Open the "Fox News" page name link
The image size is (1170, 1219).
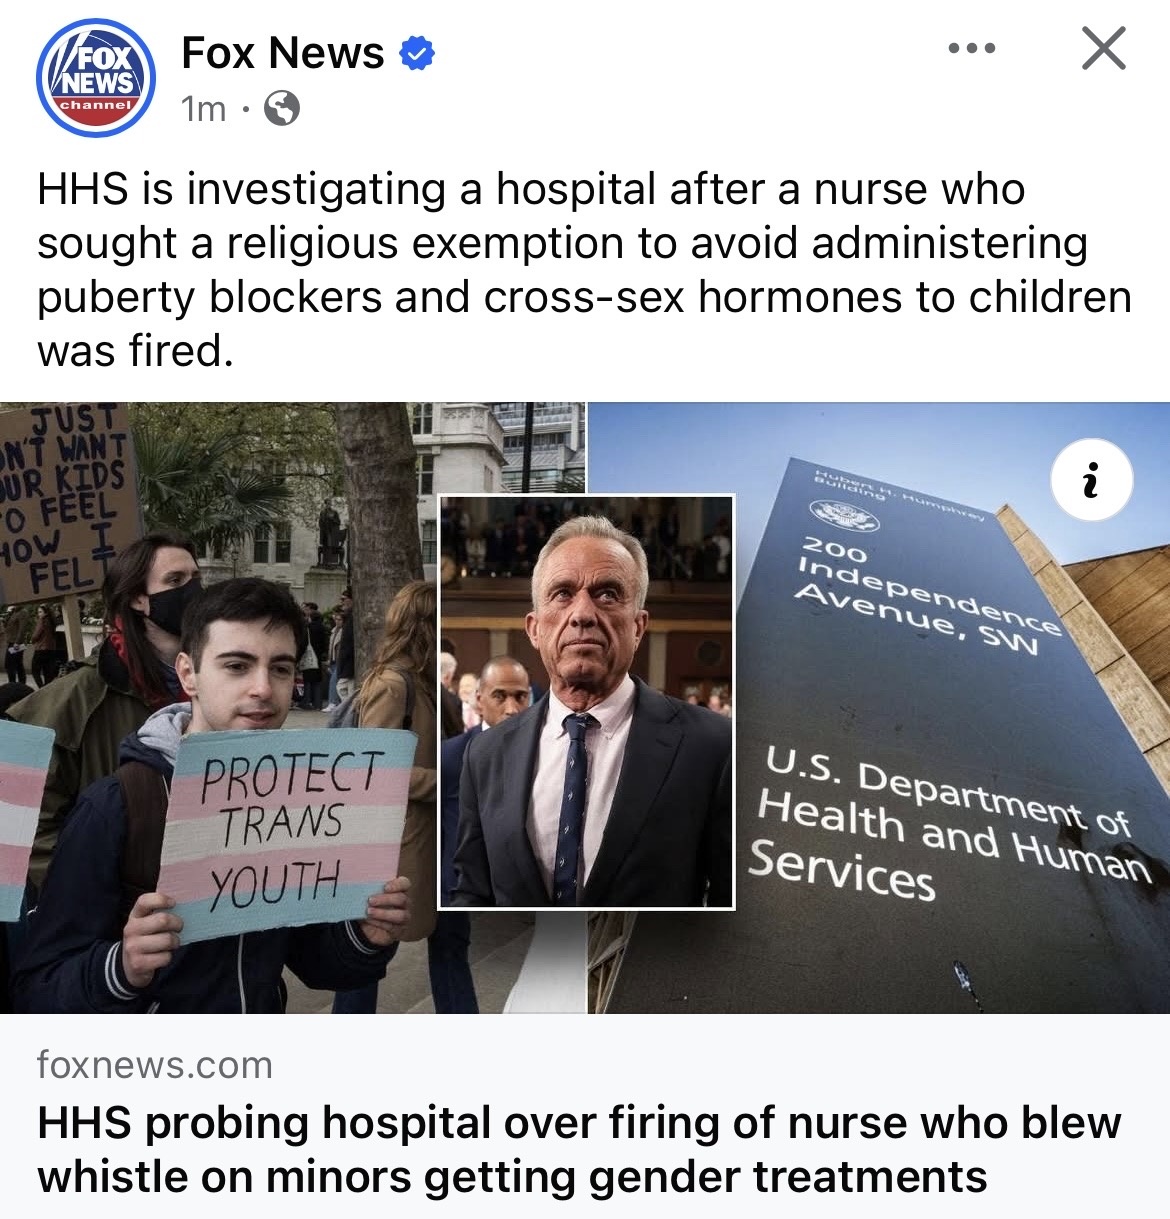tap(283, 53)
